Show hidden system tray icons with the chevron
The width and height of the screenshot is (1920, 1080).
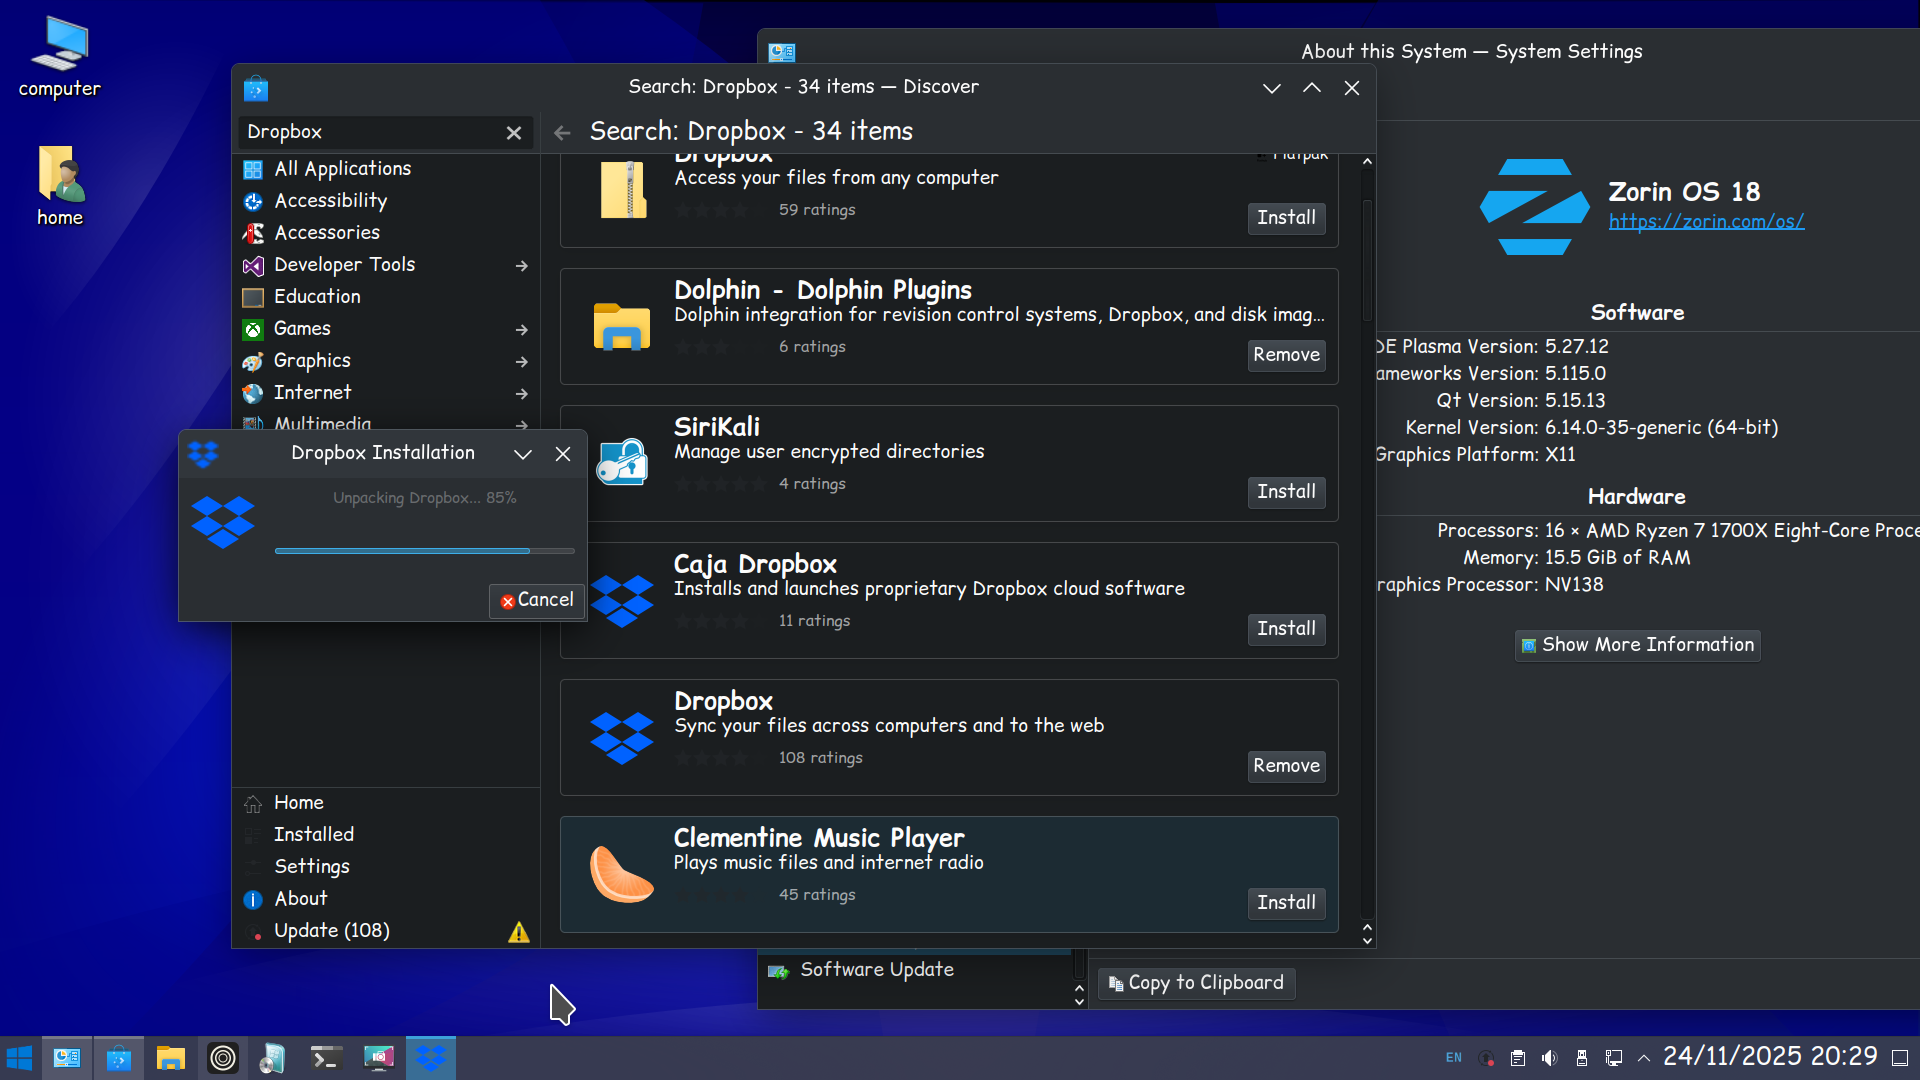1643,1058
